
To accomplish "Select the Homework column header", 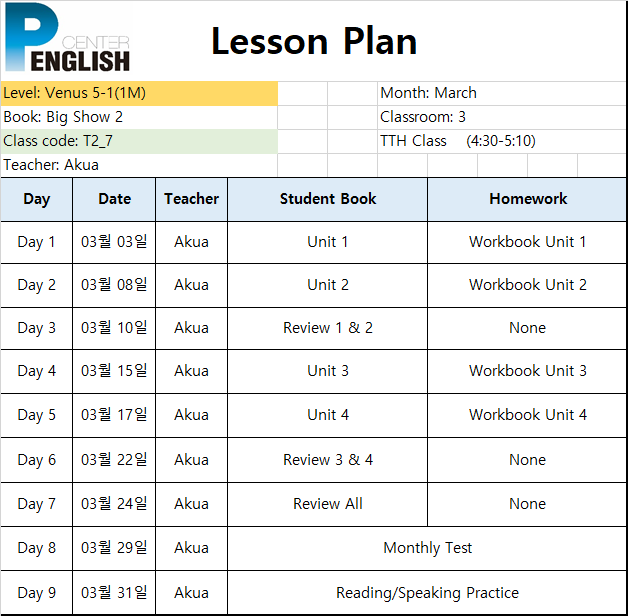I will pos(527,199).
